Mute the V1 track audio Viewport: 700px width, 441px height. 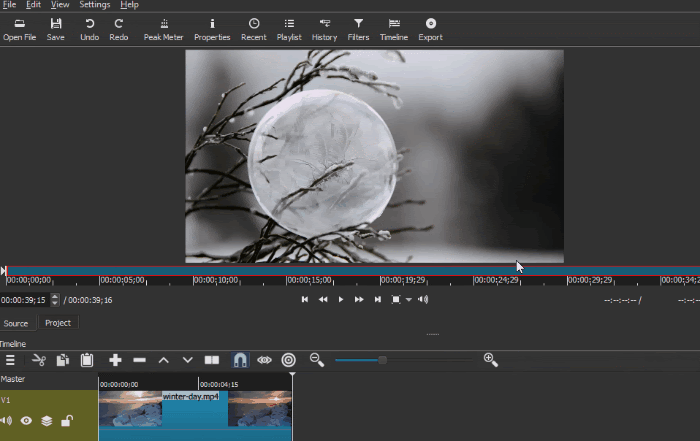(7, 421)
